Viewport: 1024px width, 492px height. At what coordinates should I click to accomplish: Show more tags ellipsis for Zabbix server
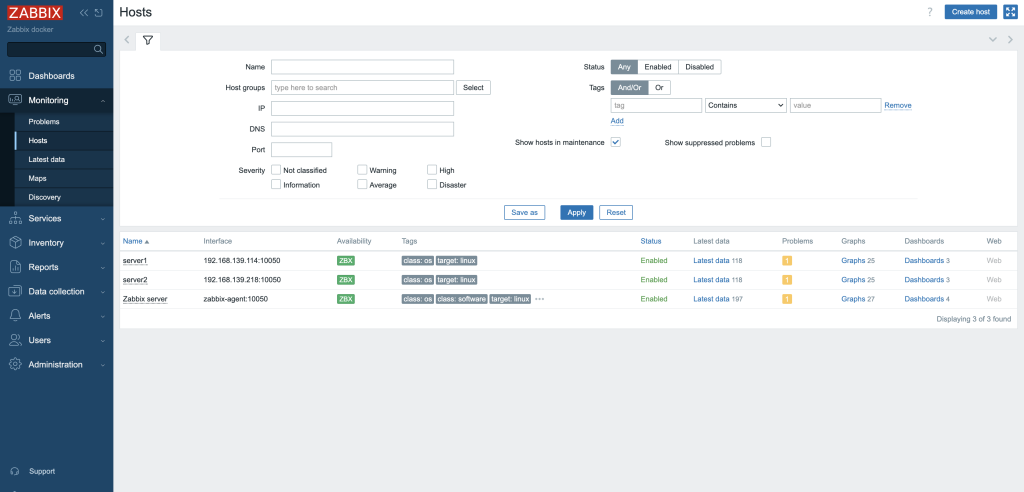click(540, 299)
